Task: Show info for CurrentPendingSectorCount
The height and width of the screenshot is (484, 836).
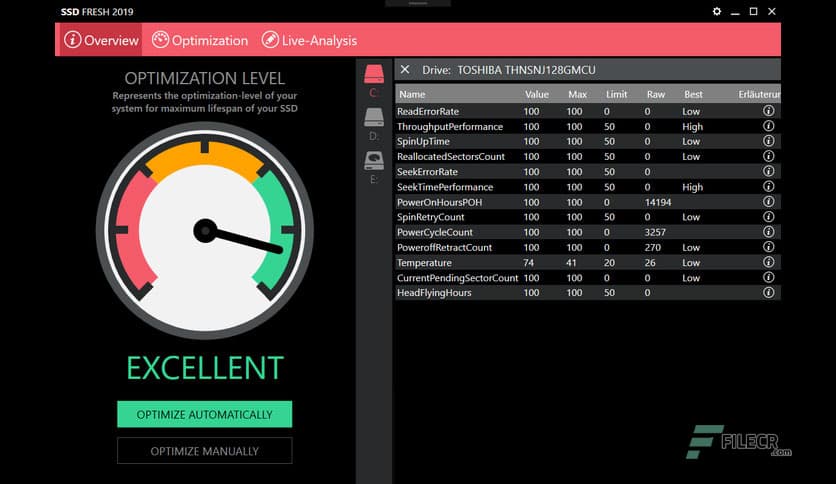Action: (x=768, y=277)
